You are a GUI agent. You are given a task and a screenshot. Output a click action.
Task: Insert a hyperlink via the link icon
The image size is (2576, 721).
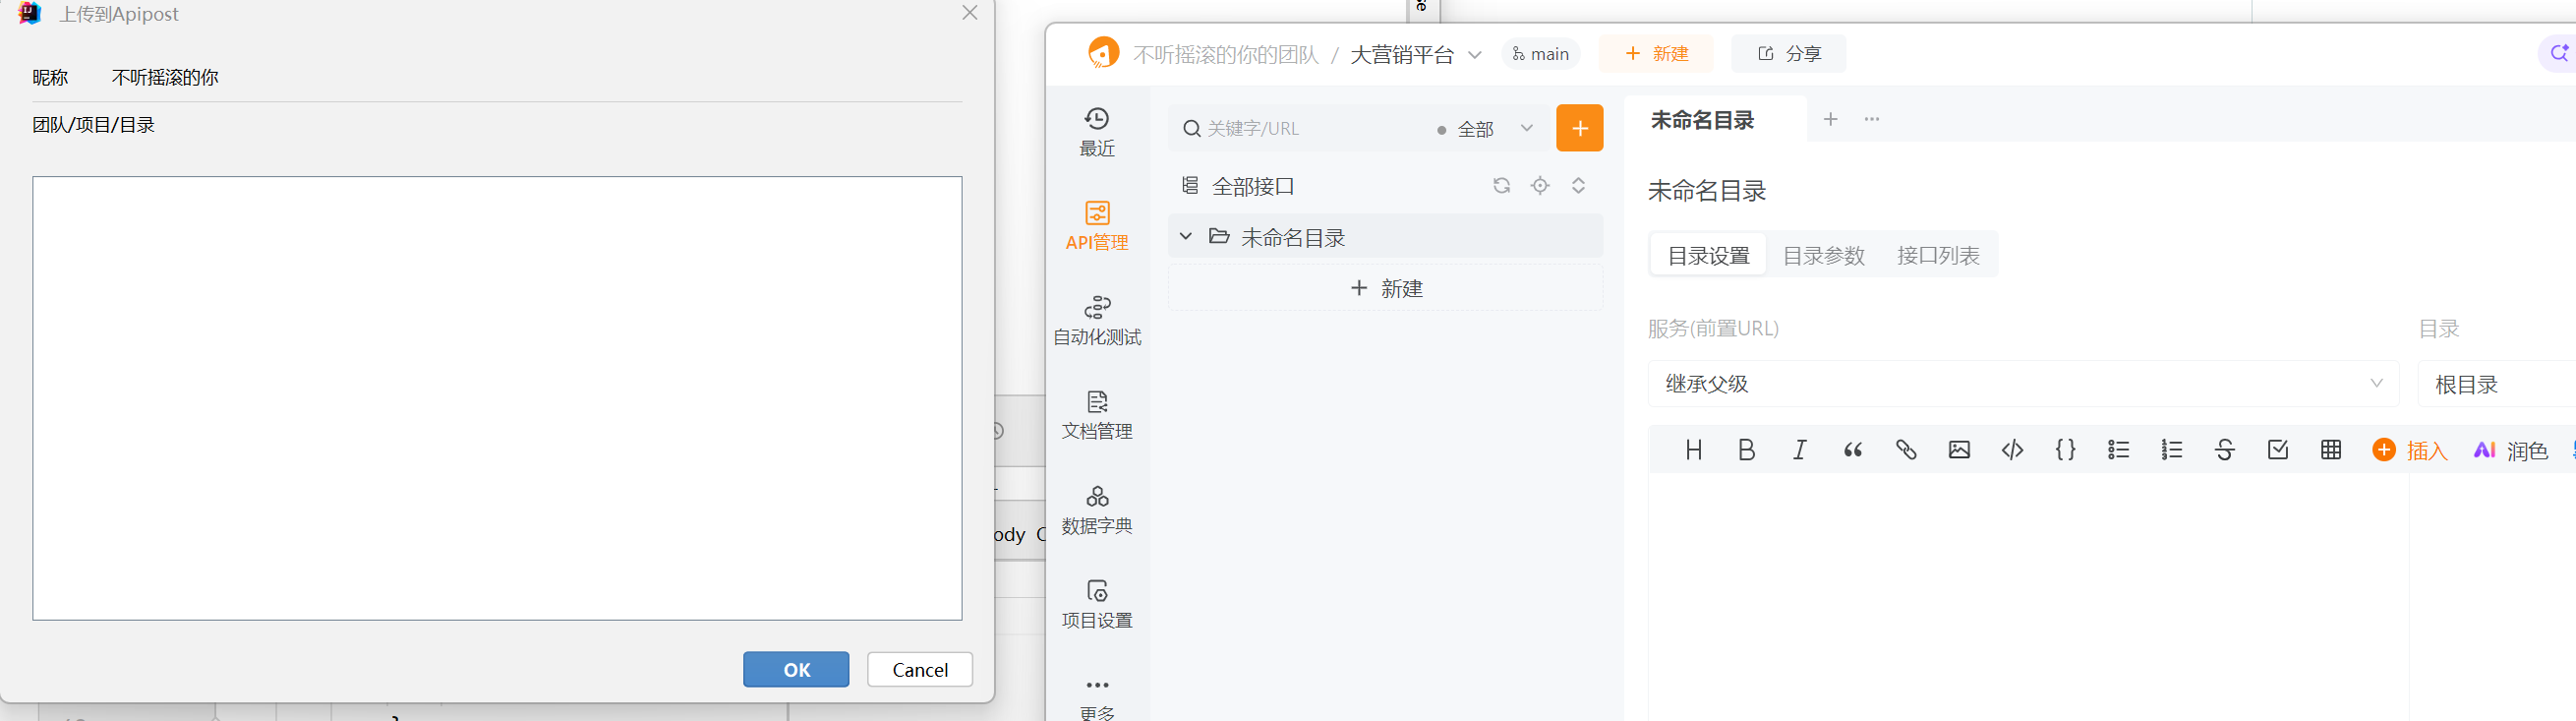[1905, 450]
